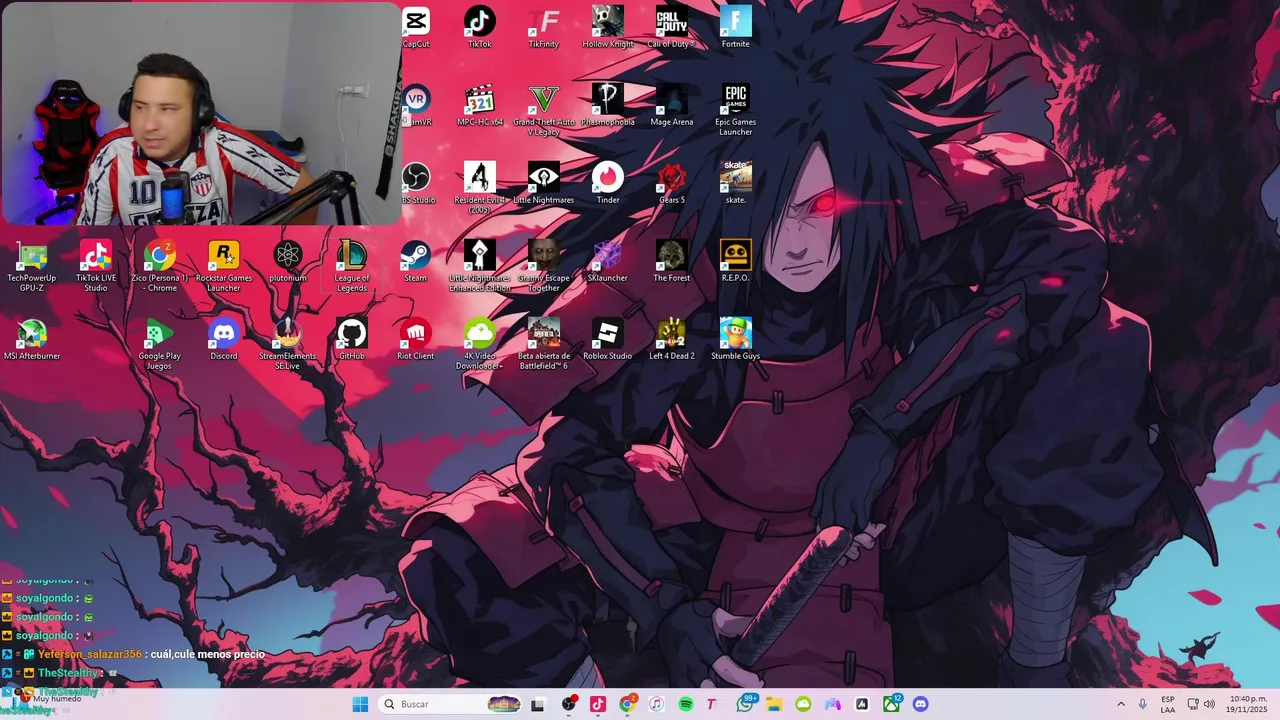Viewport: 1280px width, 720px height.
Task: Select the TikTok LIVE Studio desktop shortcut
Action: click(x=96, y=266)
